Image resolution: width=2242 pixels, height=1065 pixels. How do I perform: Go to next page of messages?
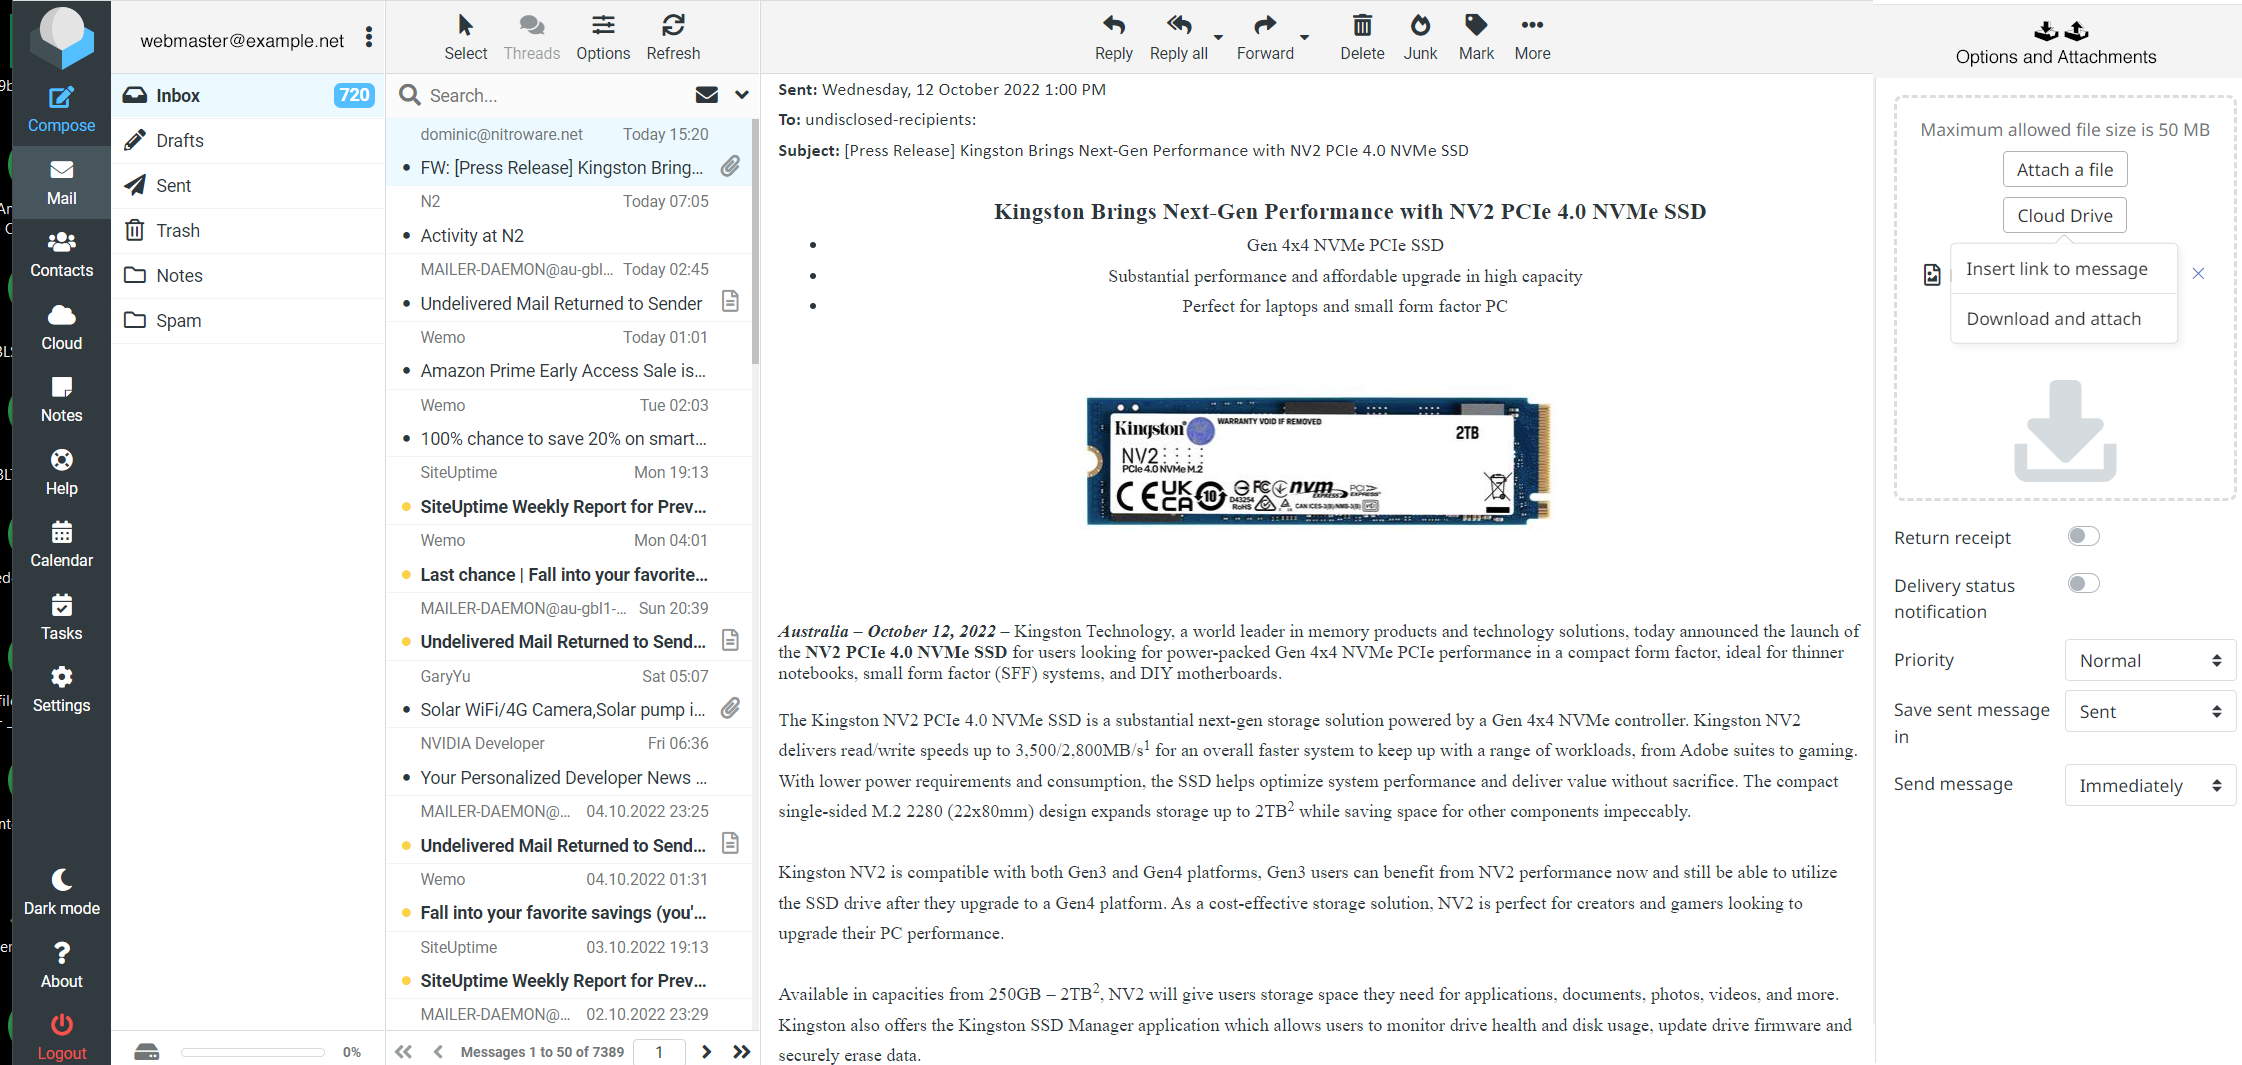pyautogui.click(x=707, y=1051)
